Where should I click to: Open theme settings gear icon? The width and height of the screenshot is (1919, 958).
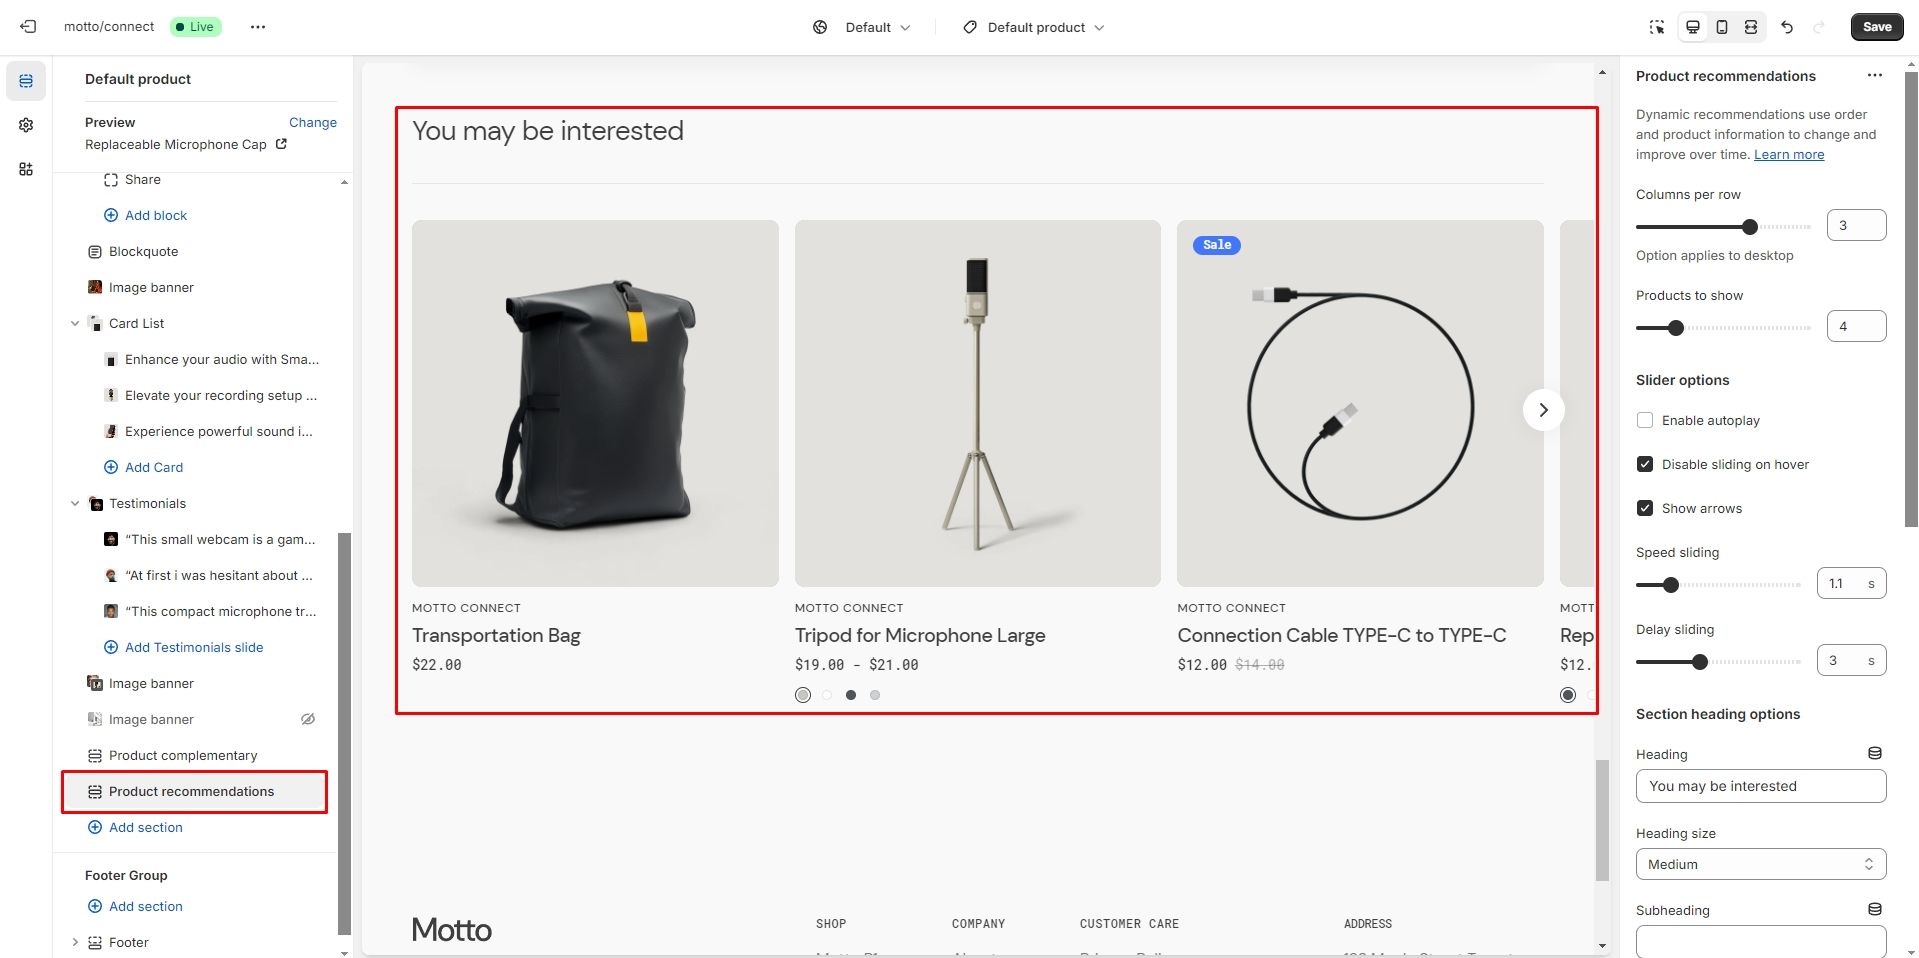point(26,125)
